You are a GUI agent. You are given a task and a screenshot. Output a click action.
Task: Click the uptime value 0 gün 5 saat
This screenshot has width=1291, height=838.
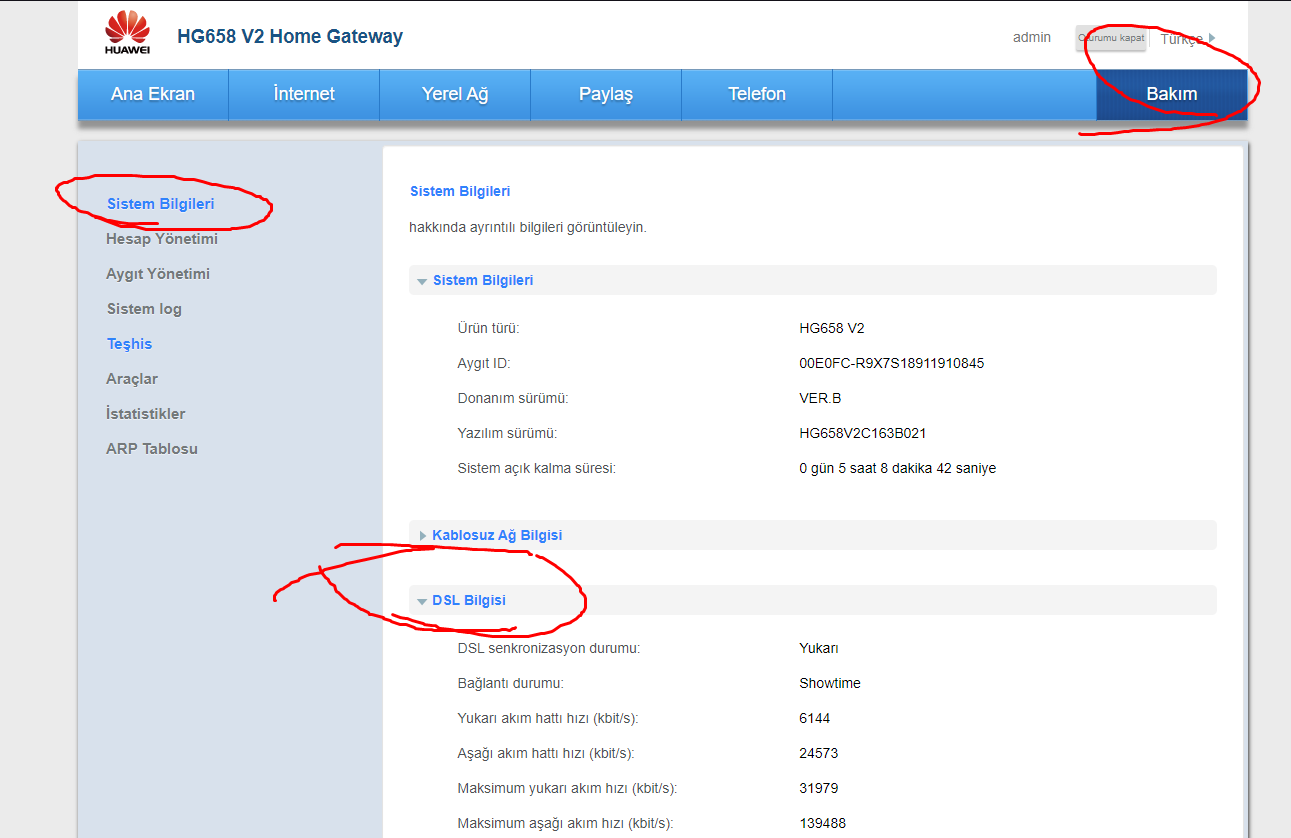pos(898,468)
